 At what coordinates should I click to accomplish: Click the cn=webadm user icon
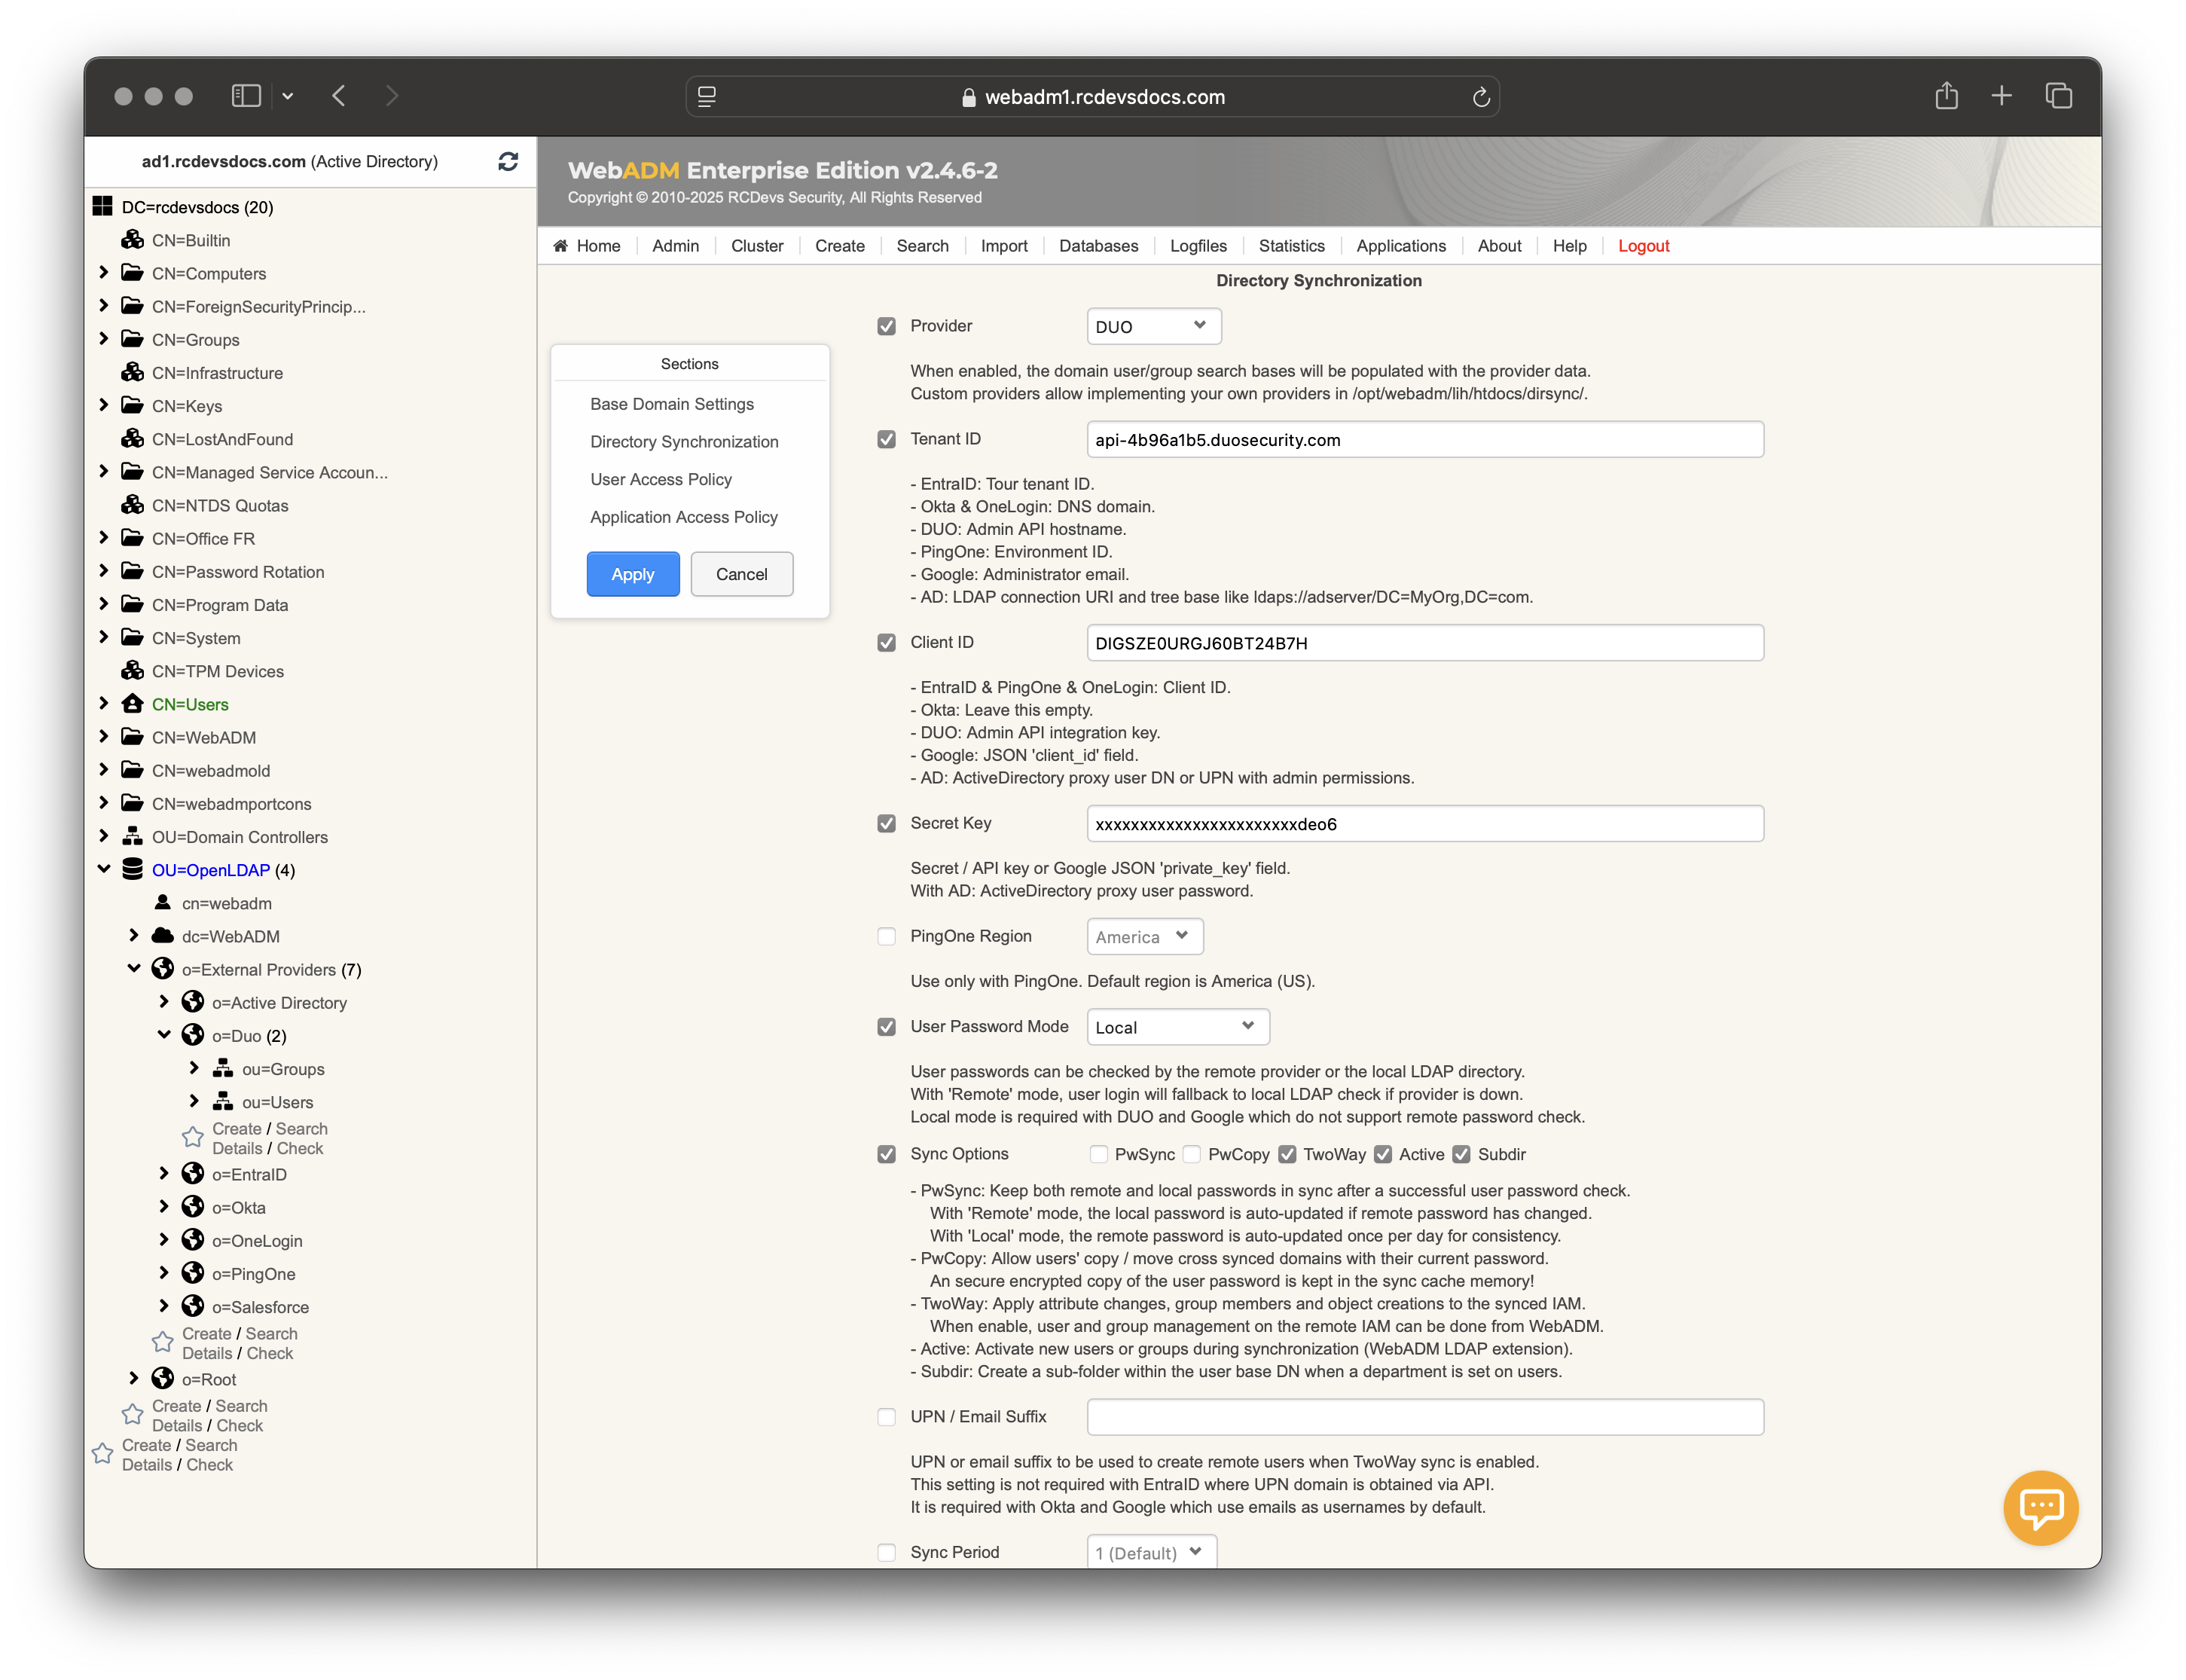tap(162, 902)
